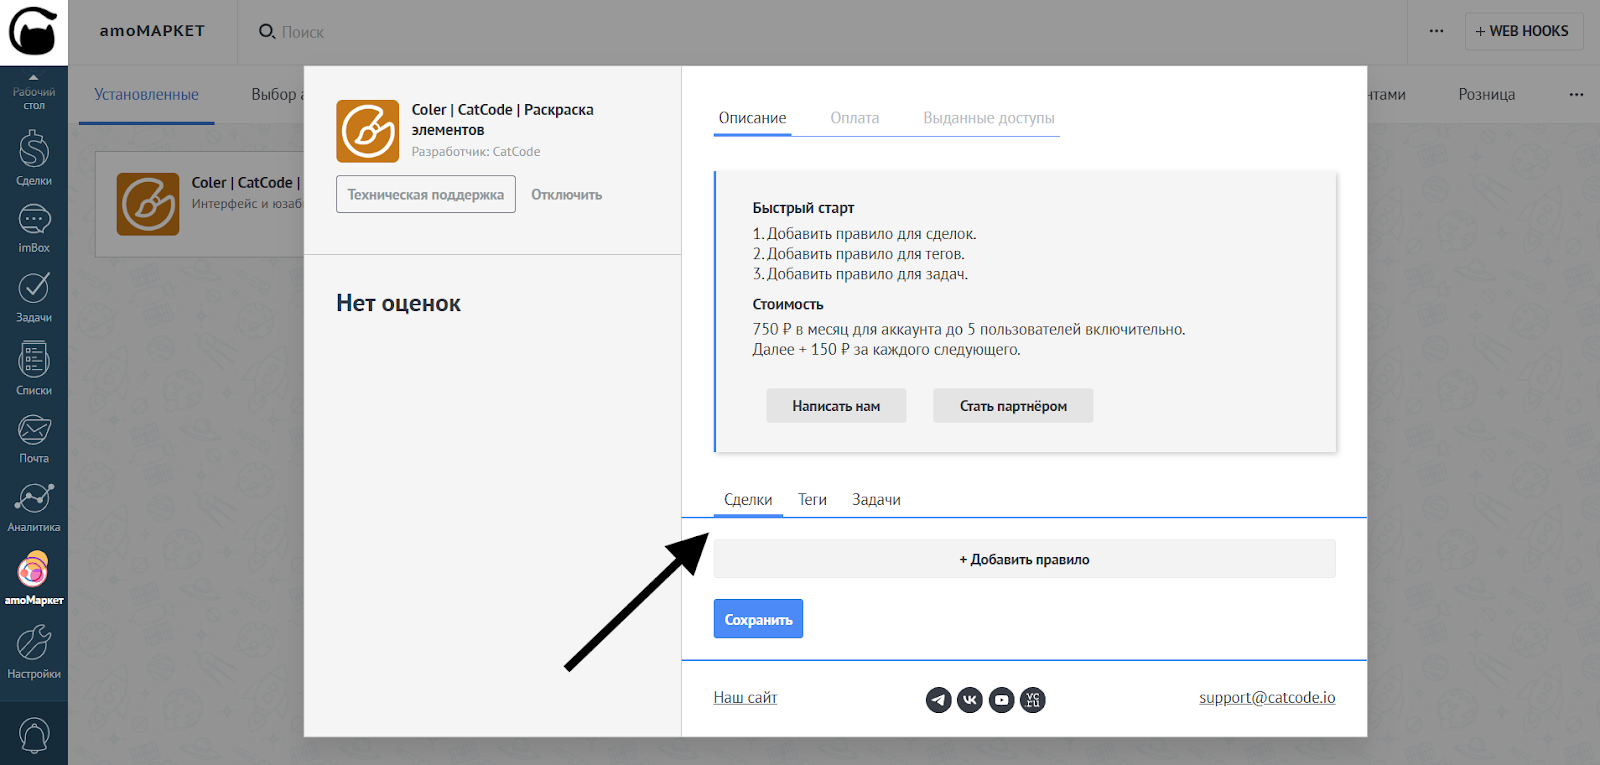Open Почта mail icon in sidebar
This screenshot has width=1600, height=765.
pos(34,438)
